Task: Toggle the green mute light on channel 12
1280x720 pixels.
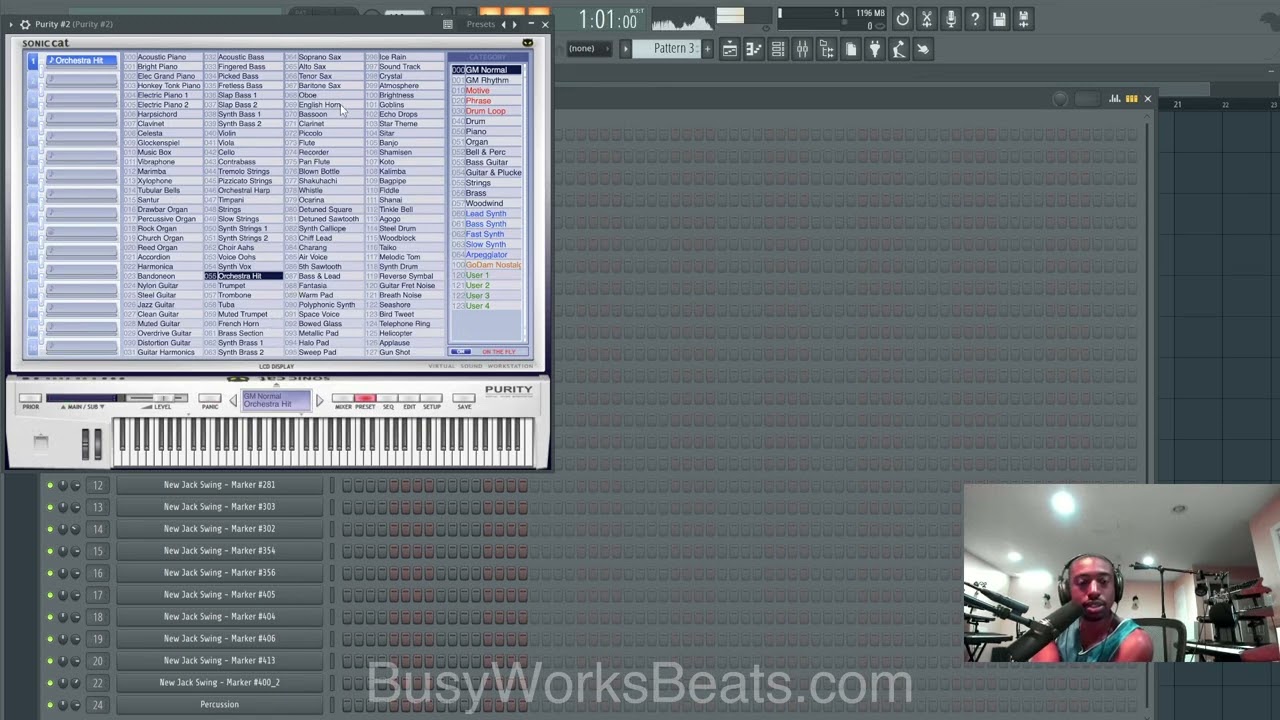Action: point(50,485)
